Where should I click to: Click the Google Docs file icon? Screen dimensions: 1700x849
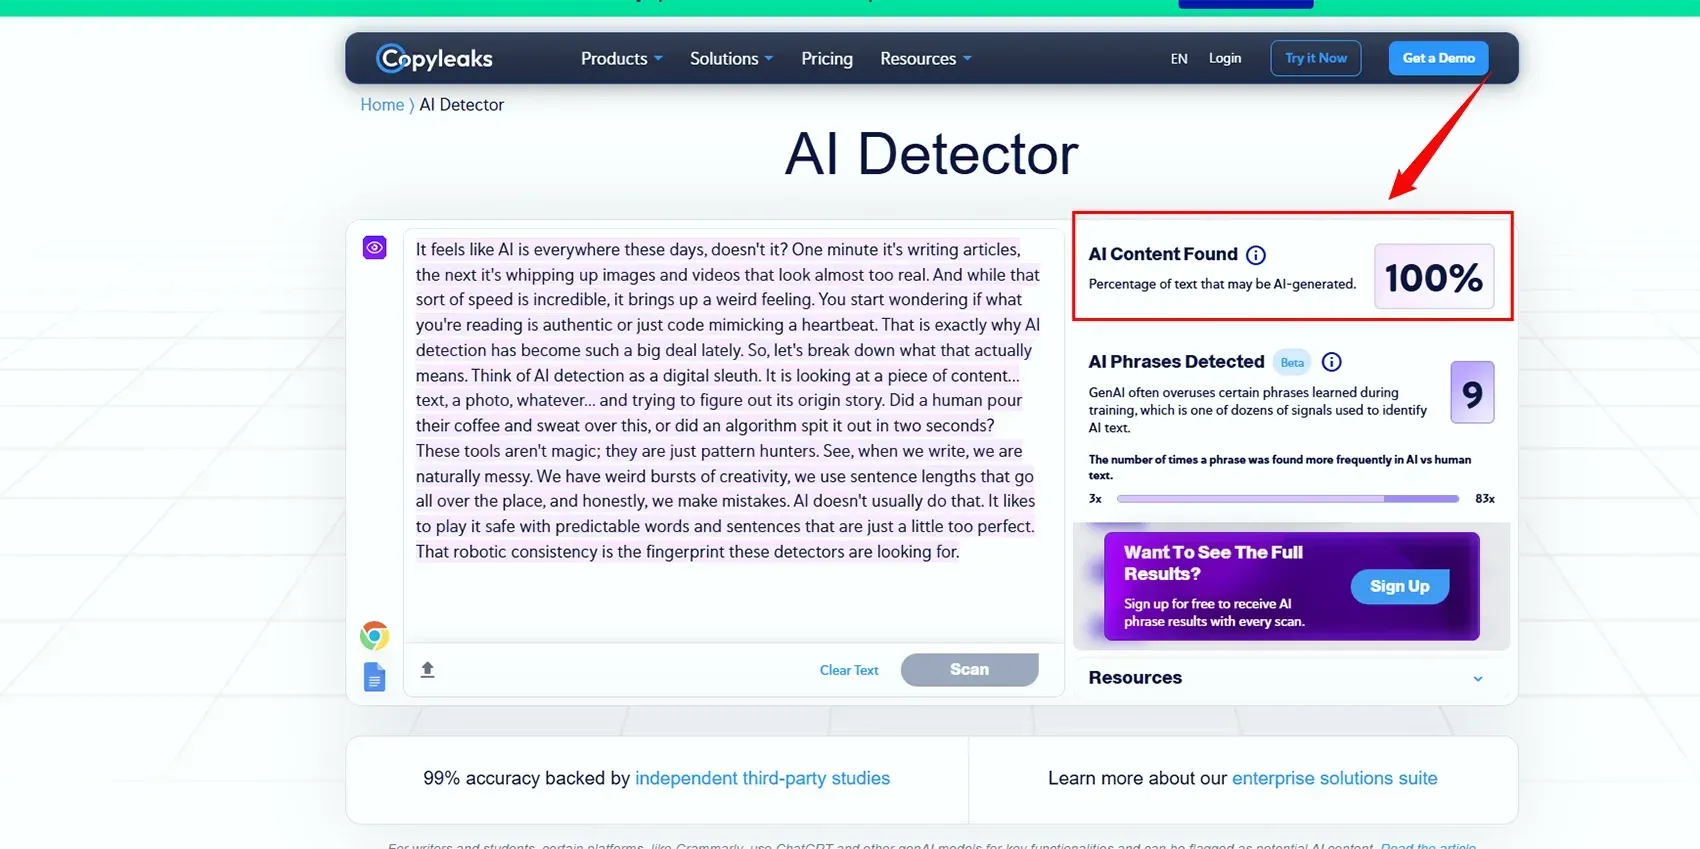point(374,677)
